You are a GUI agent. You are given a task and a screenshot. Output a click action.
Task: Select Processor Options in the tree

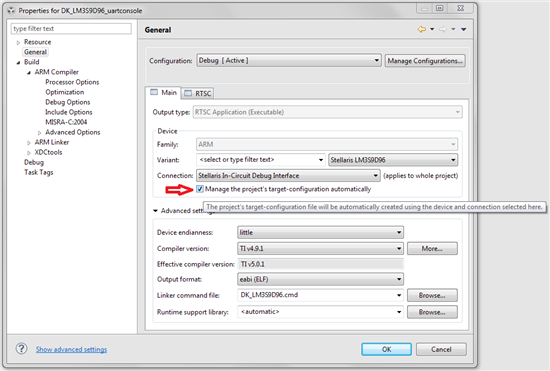pos(72,82)
